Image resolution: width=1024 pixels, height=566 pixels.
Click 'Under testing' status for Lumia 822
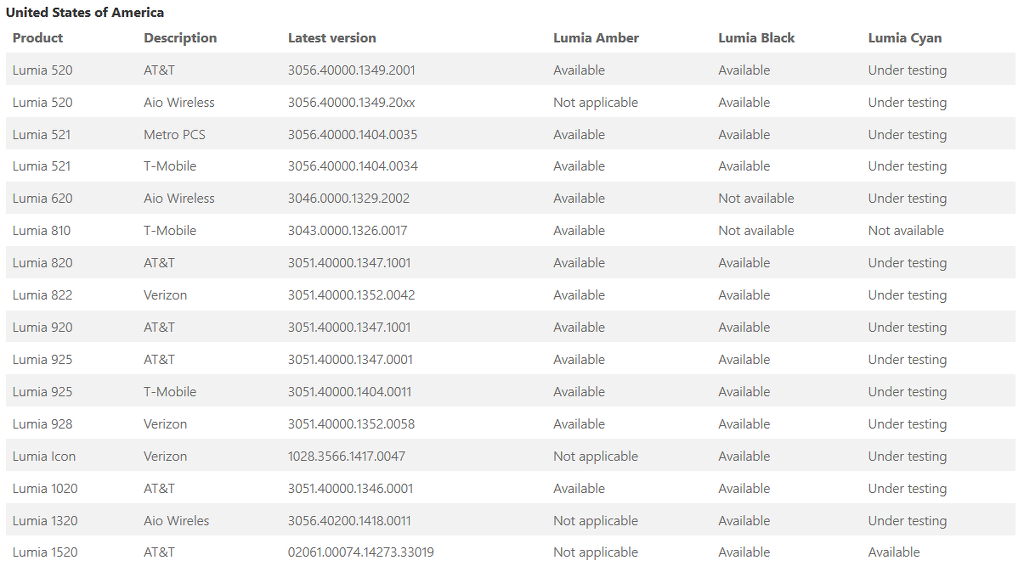[907, 295]
